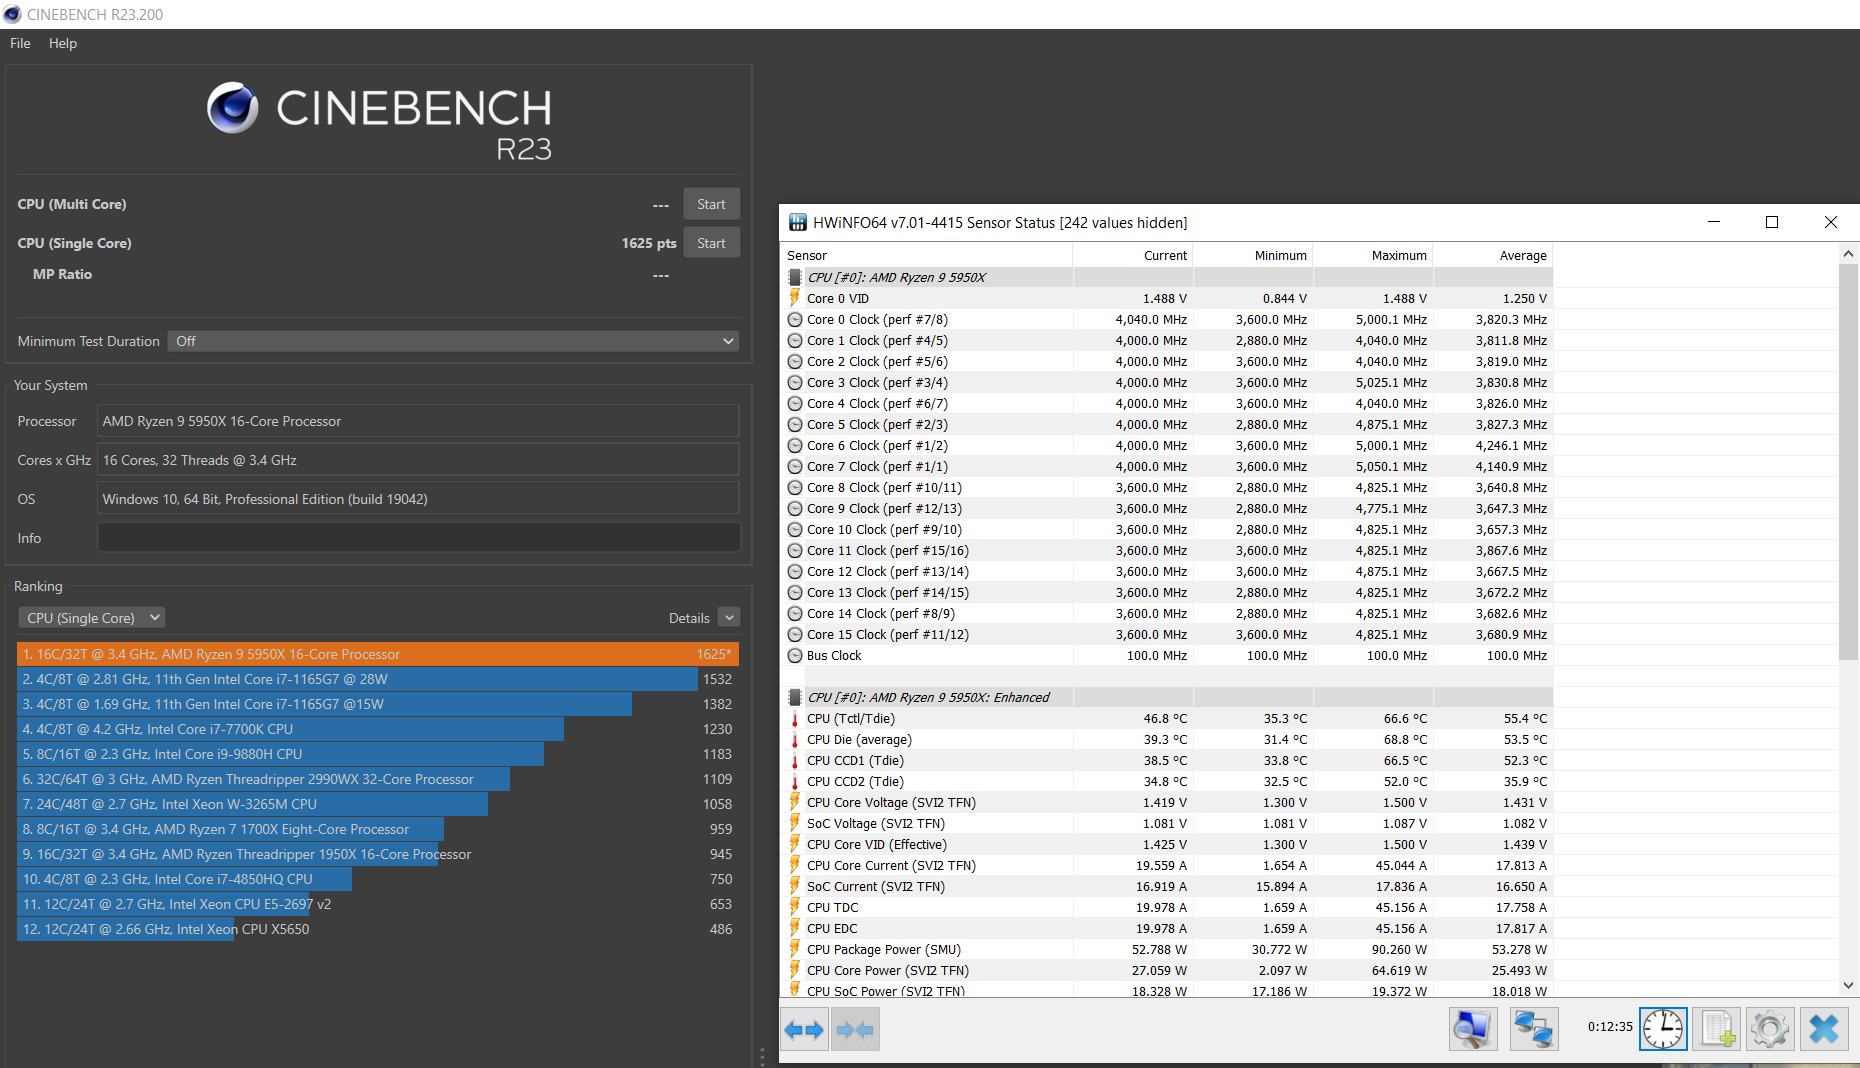This screenshot has width=1860, height=1068.
Task: Click the HWiNFO vertical scrollbar thumb
Action: pyautogui.click(x=1848, y=460)
